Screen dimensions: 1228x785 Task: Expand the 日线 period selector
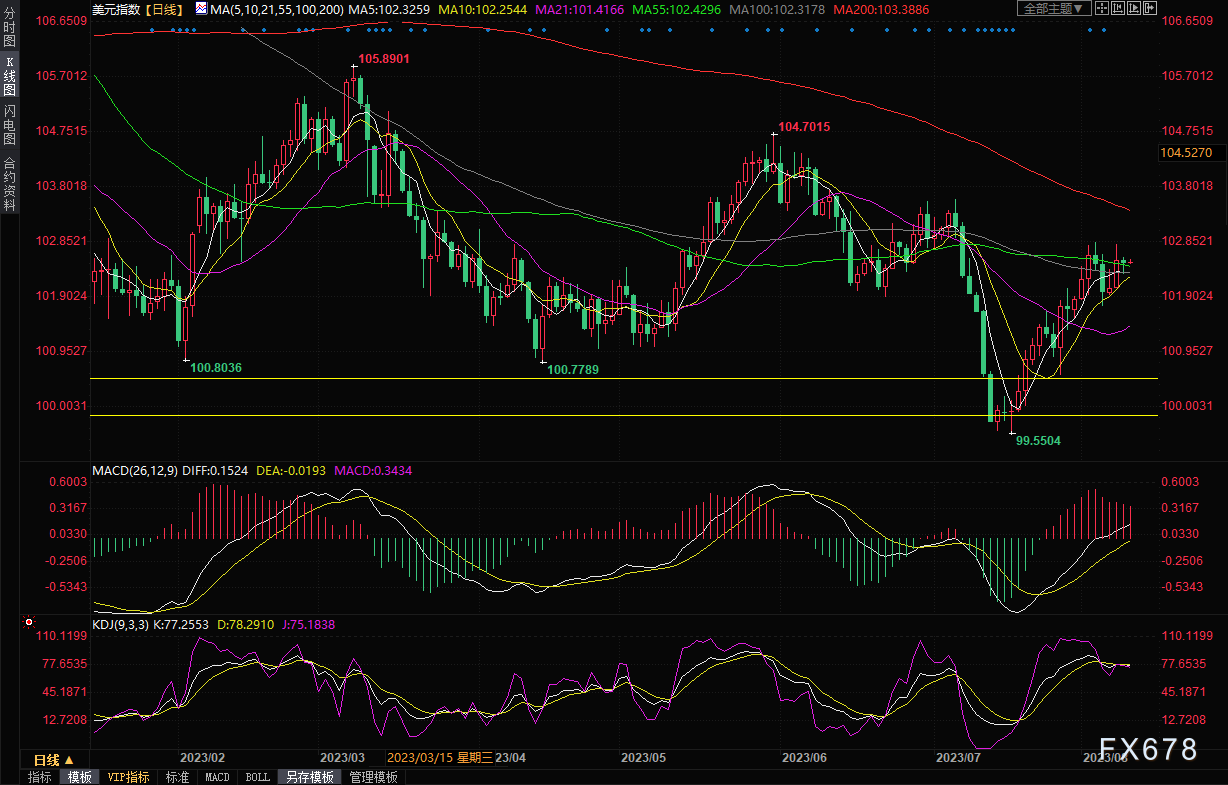pyautogui.click(x=54, y=760)
